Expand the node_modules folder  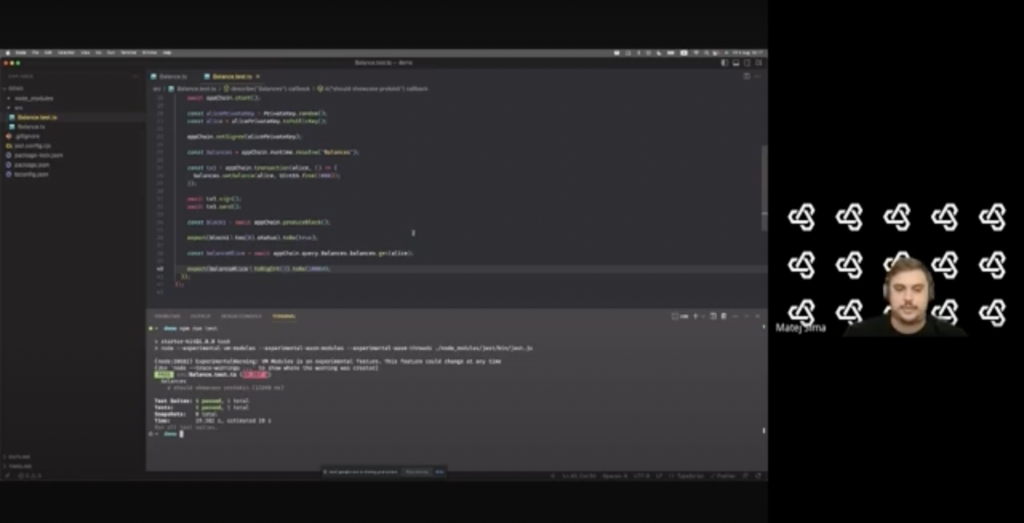(x=33, y=98)
